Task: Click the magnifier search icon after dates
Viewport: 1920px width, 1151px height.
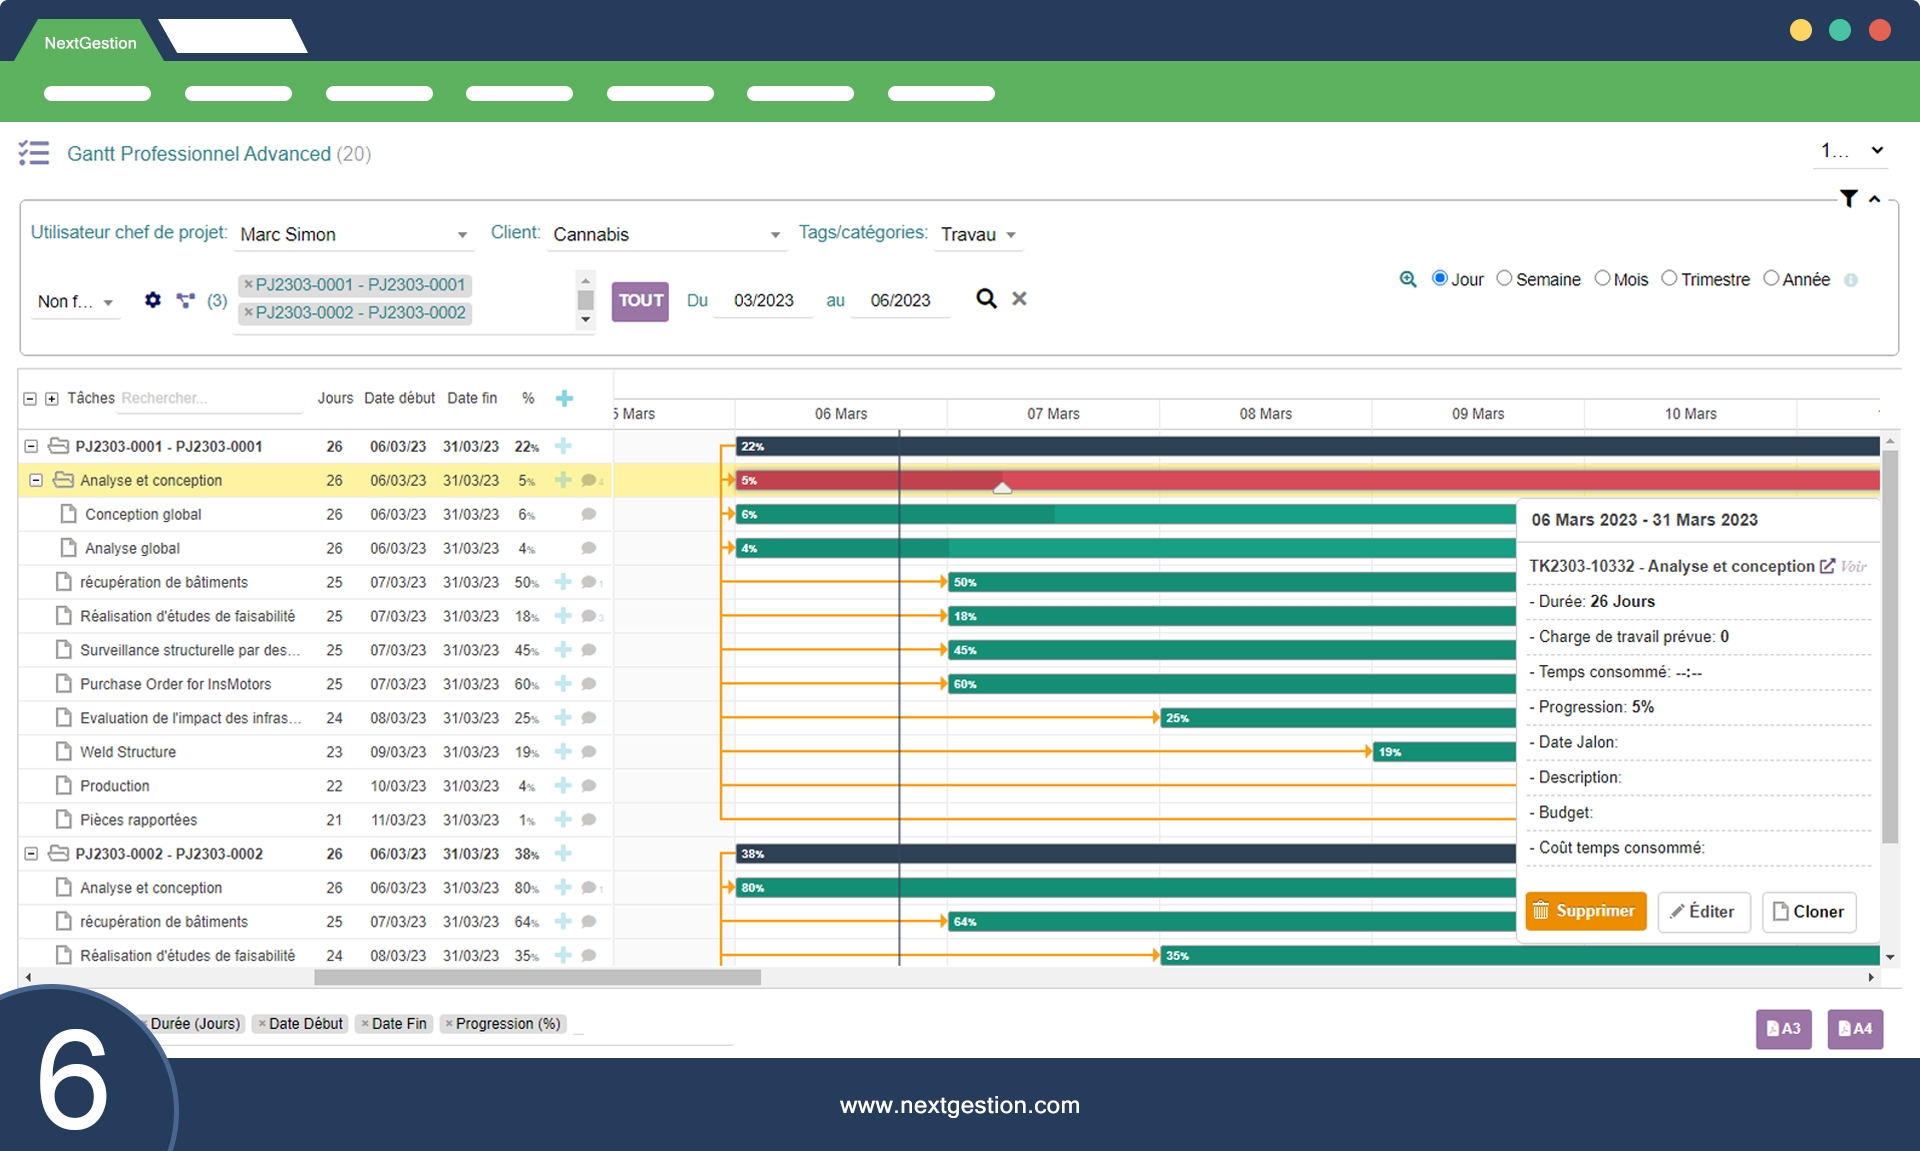Action: (986, 299)
